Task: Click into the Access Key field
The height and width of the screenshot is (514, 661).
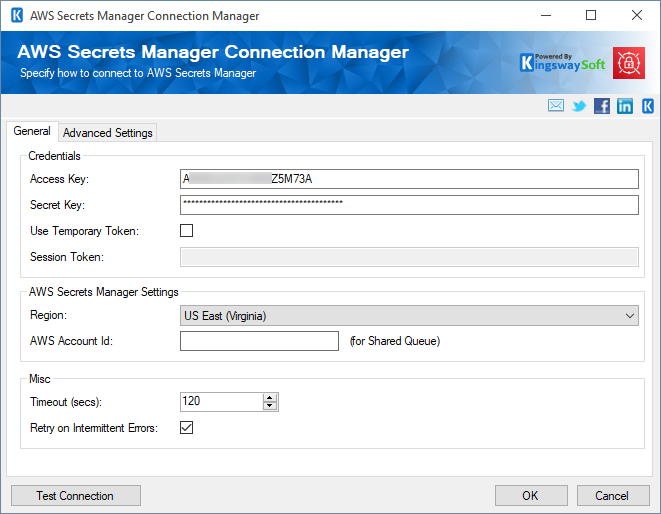Action: point(409,179)
